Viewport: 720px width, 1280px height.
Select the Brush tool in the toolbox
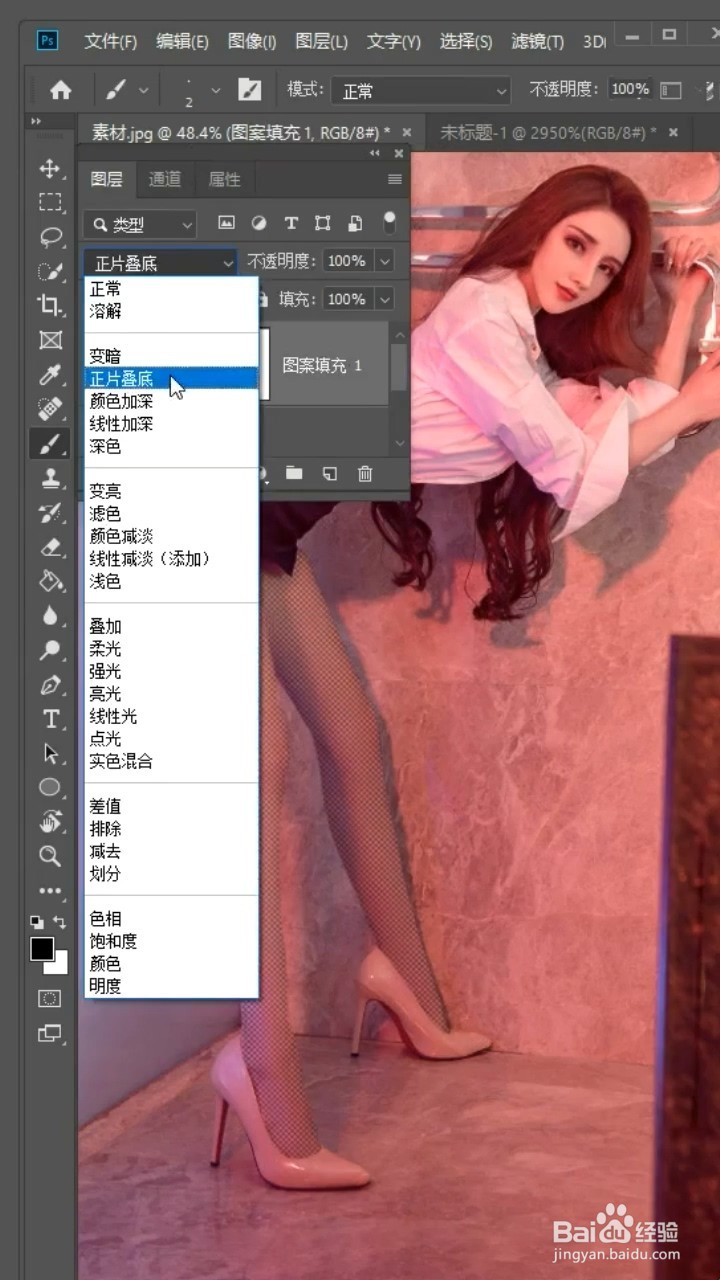pyautogui.click(x=50, y=444)
